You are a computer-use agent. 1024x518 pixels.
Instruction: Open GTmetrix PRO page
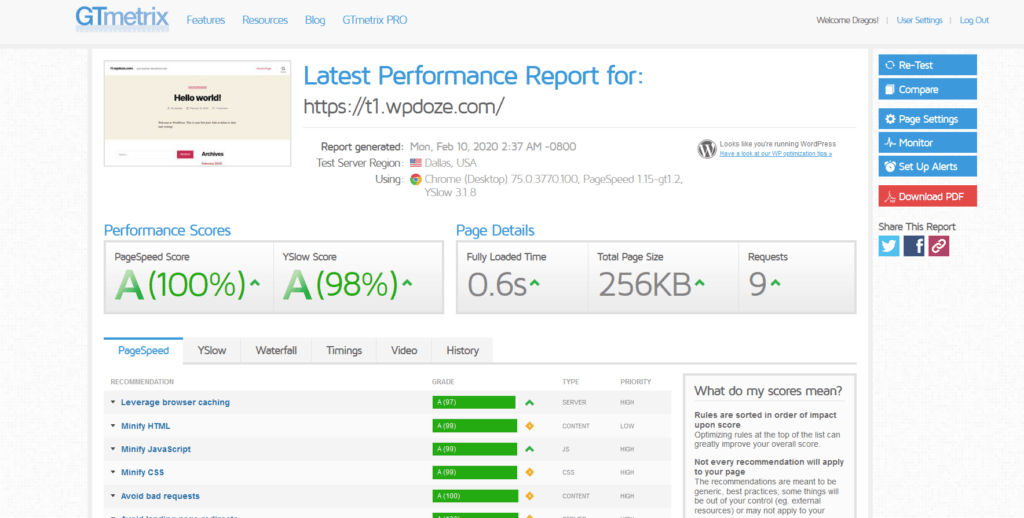pyautogui.click(x=375, y=20)
